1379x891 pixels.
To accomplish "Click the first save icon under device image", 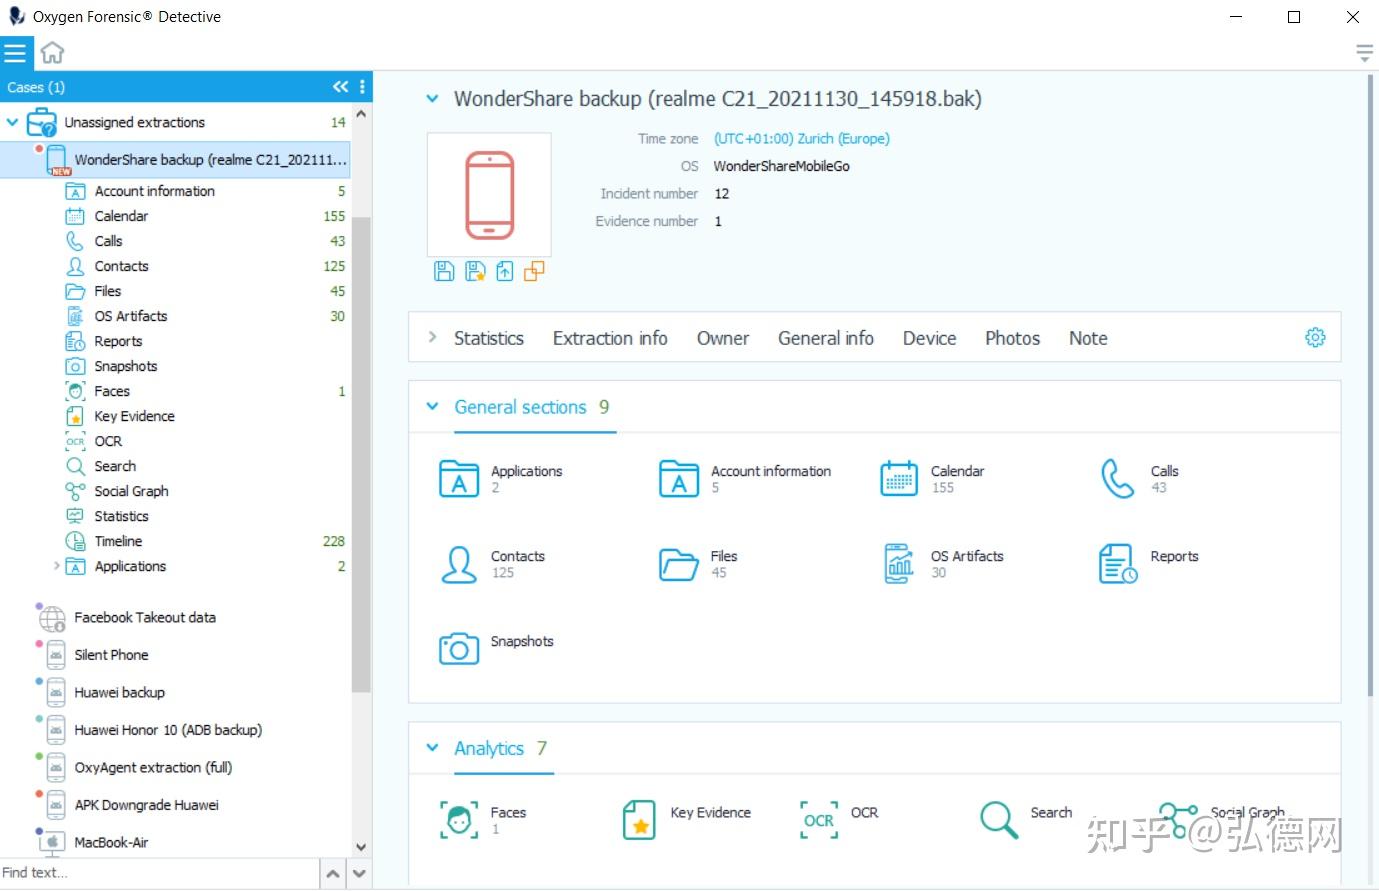I will click(x=445, y=271).
